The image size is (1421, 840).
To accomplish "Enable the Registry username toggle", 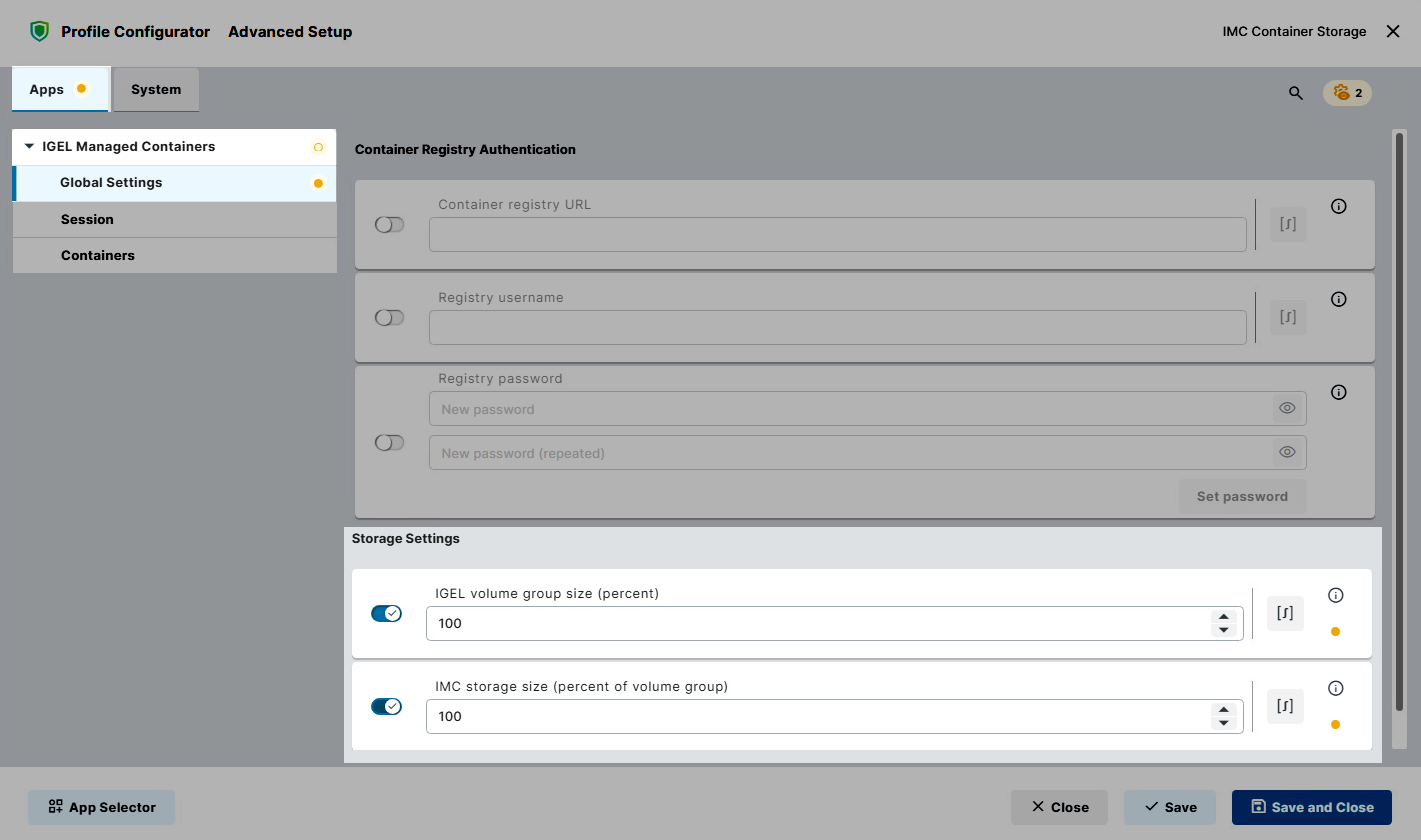I will tap(389, 317).
